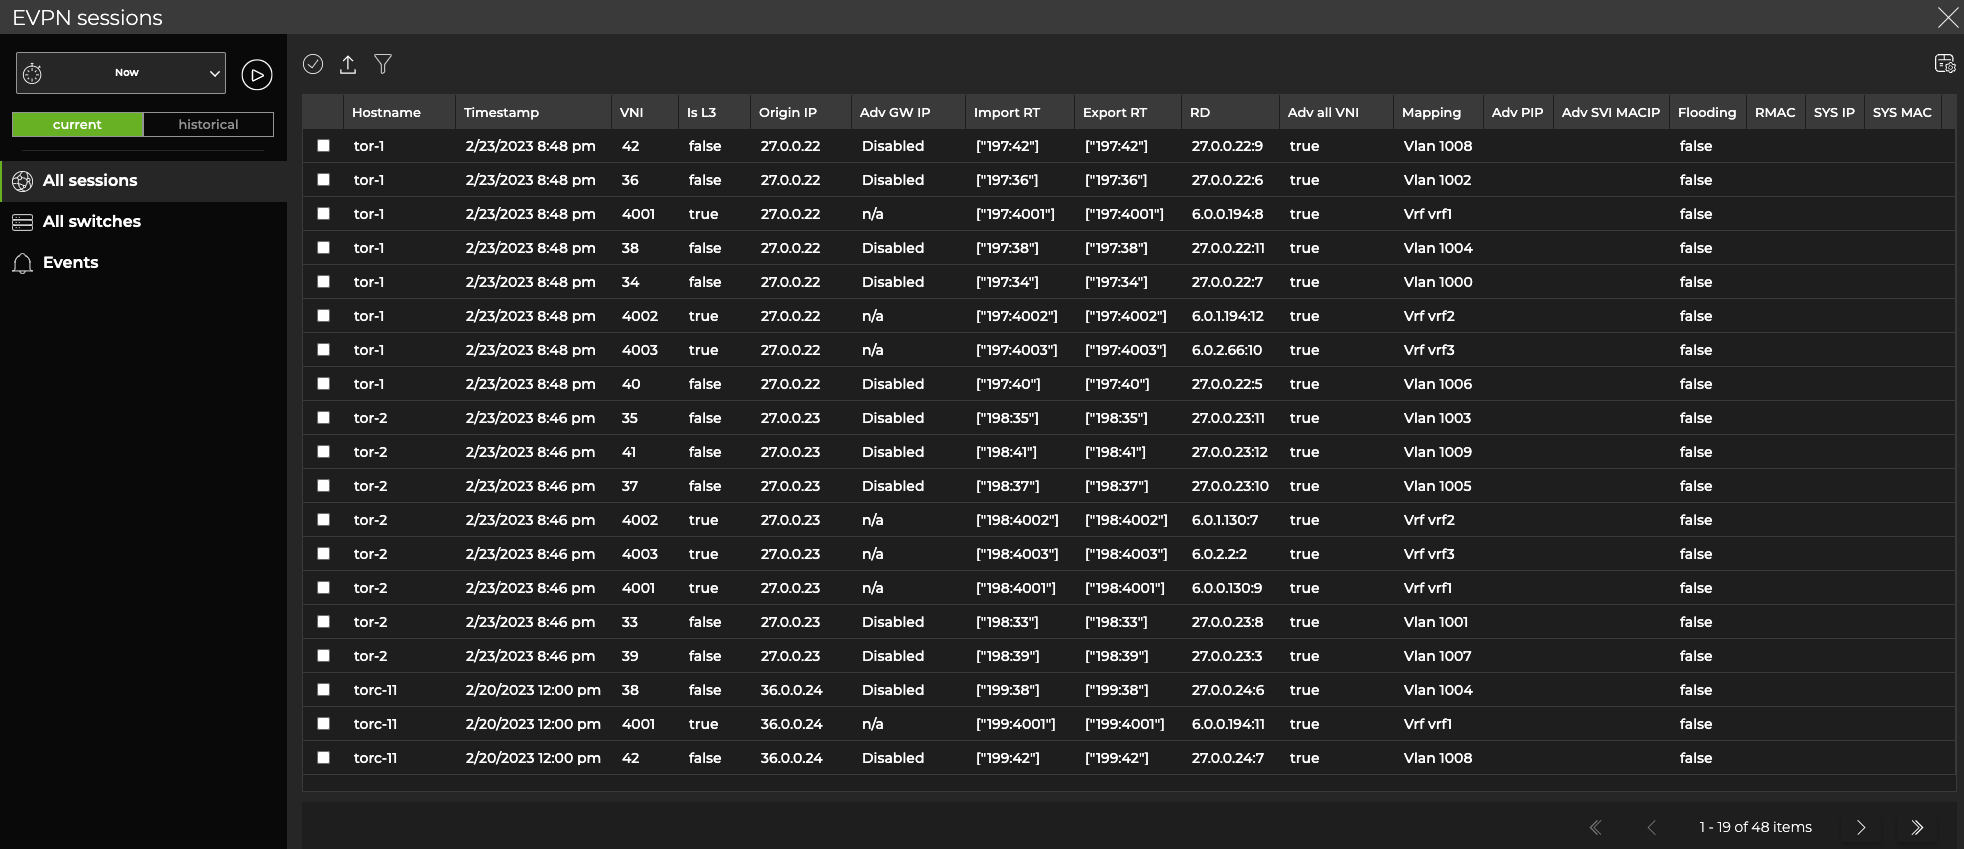
Task: Select checkbox for tor-1 VNI 42 row
Action: pos(323,146)
